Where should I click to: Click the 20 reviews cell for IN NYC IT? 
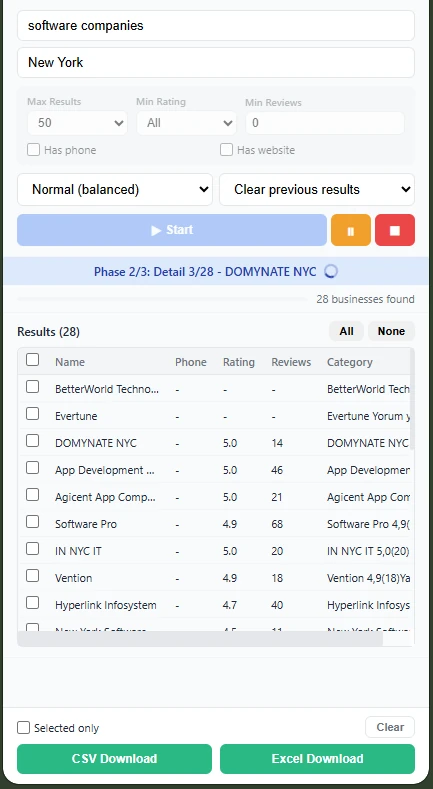click(x=277, y=551)
